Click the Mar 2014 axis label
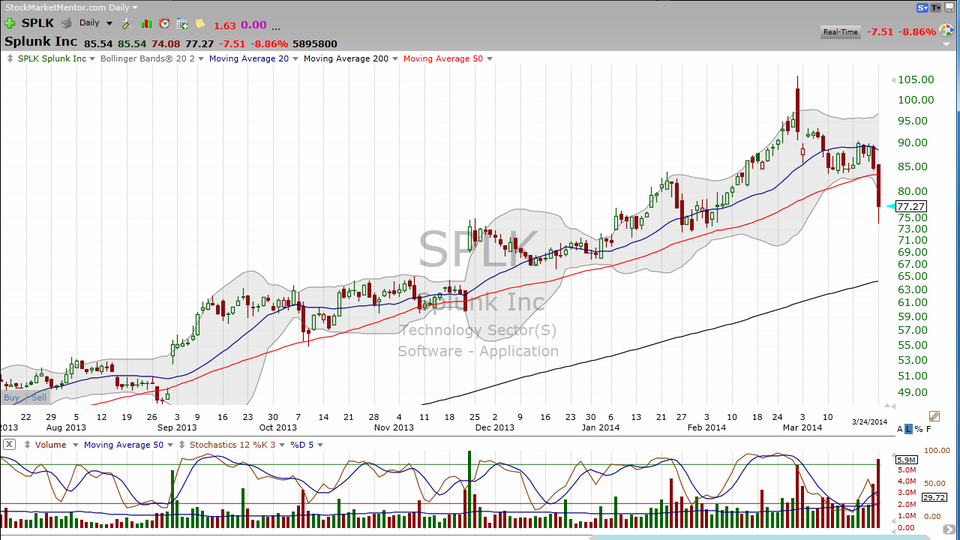Viewport: 960px width, 540px height. (802, 427)
